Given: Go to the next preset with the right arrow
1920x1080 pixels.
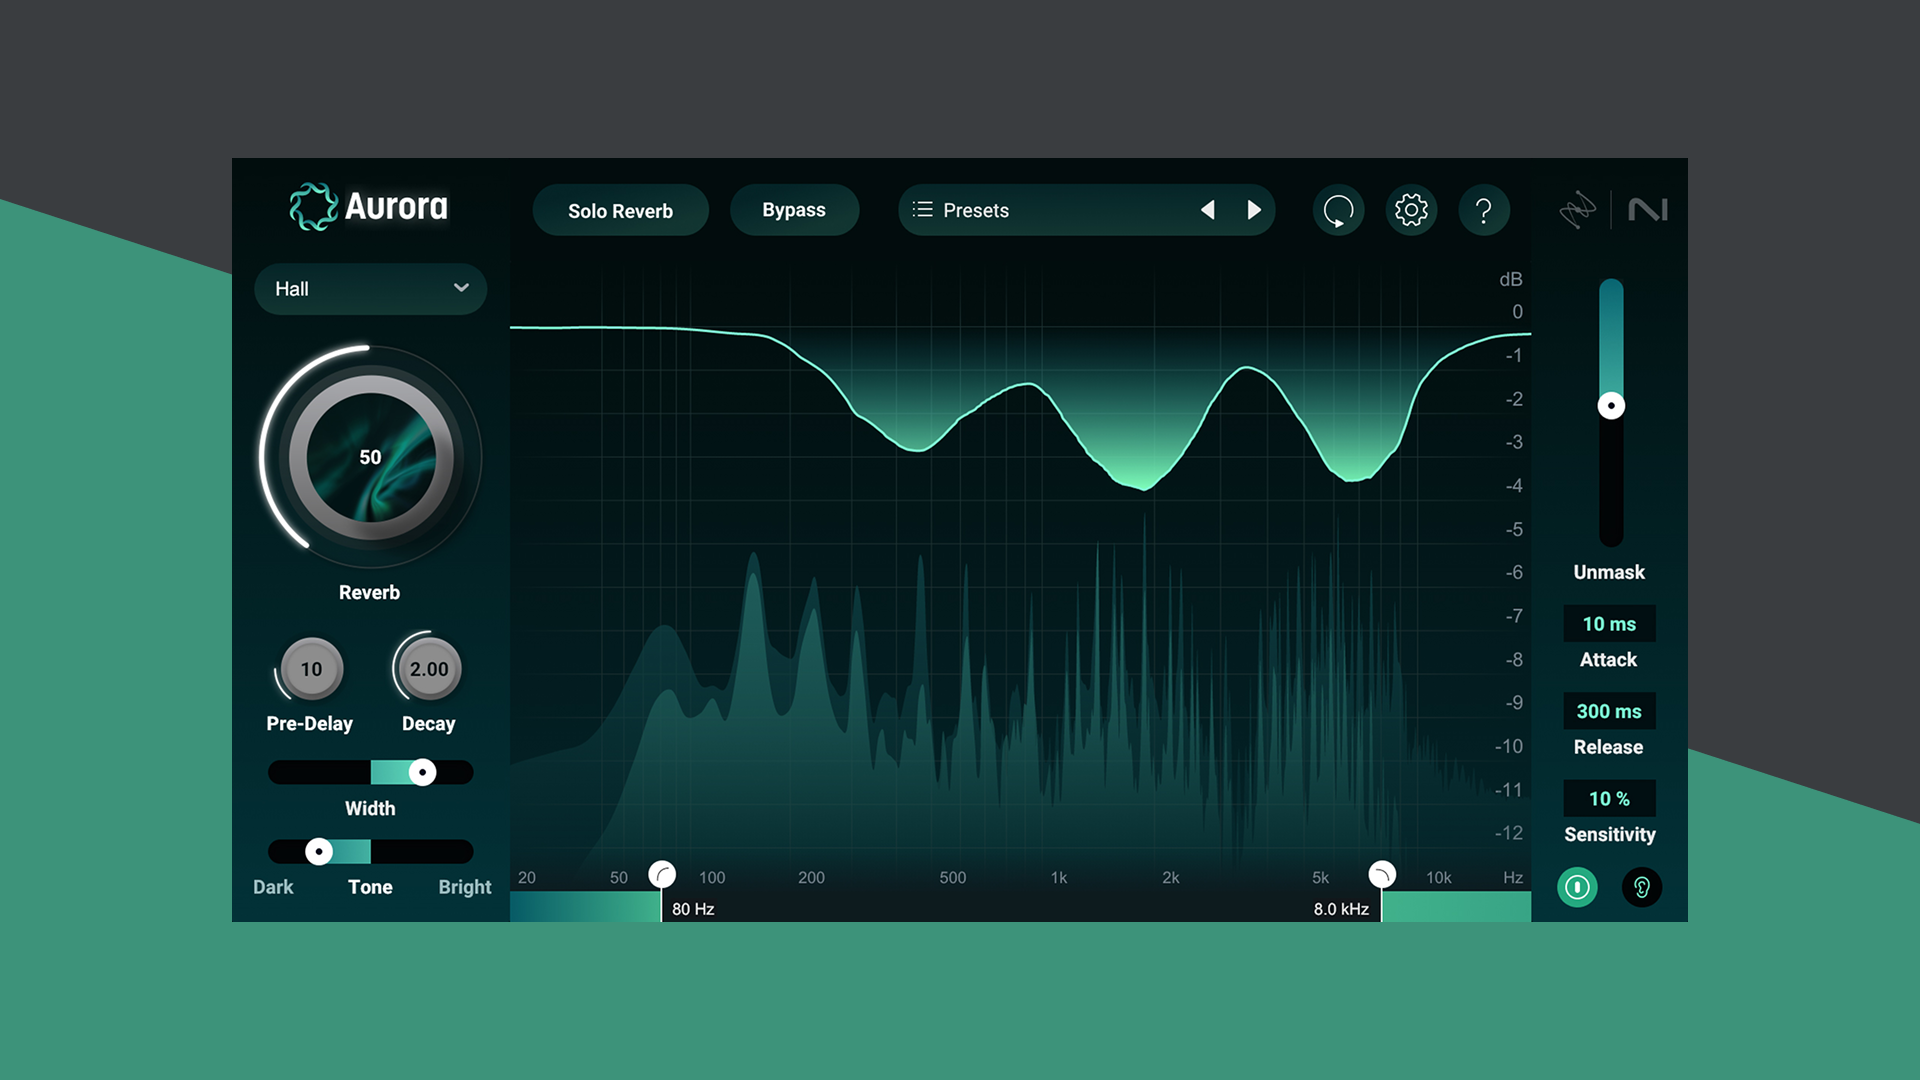Looking at the screenshot, I should pos(1255,210).
